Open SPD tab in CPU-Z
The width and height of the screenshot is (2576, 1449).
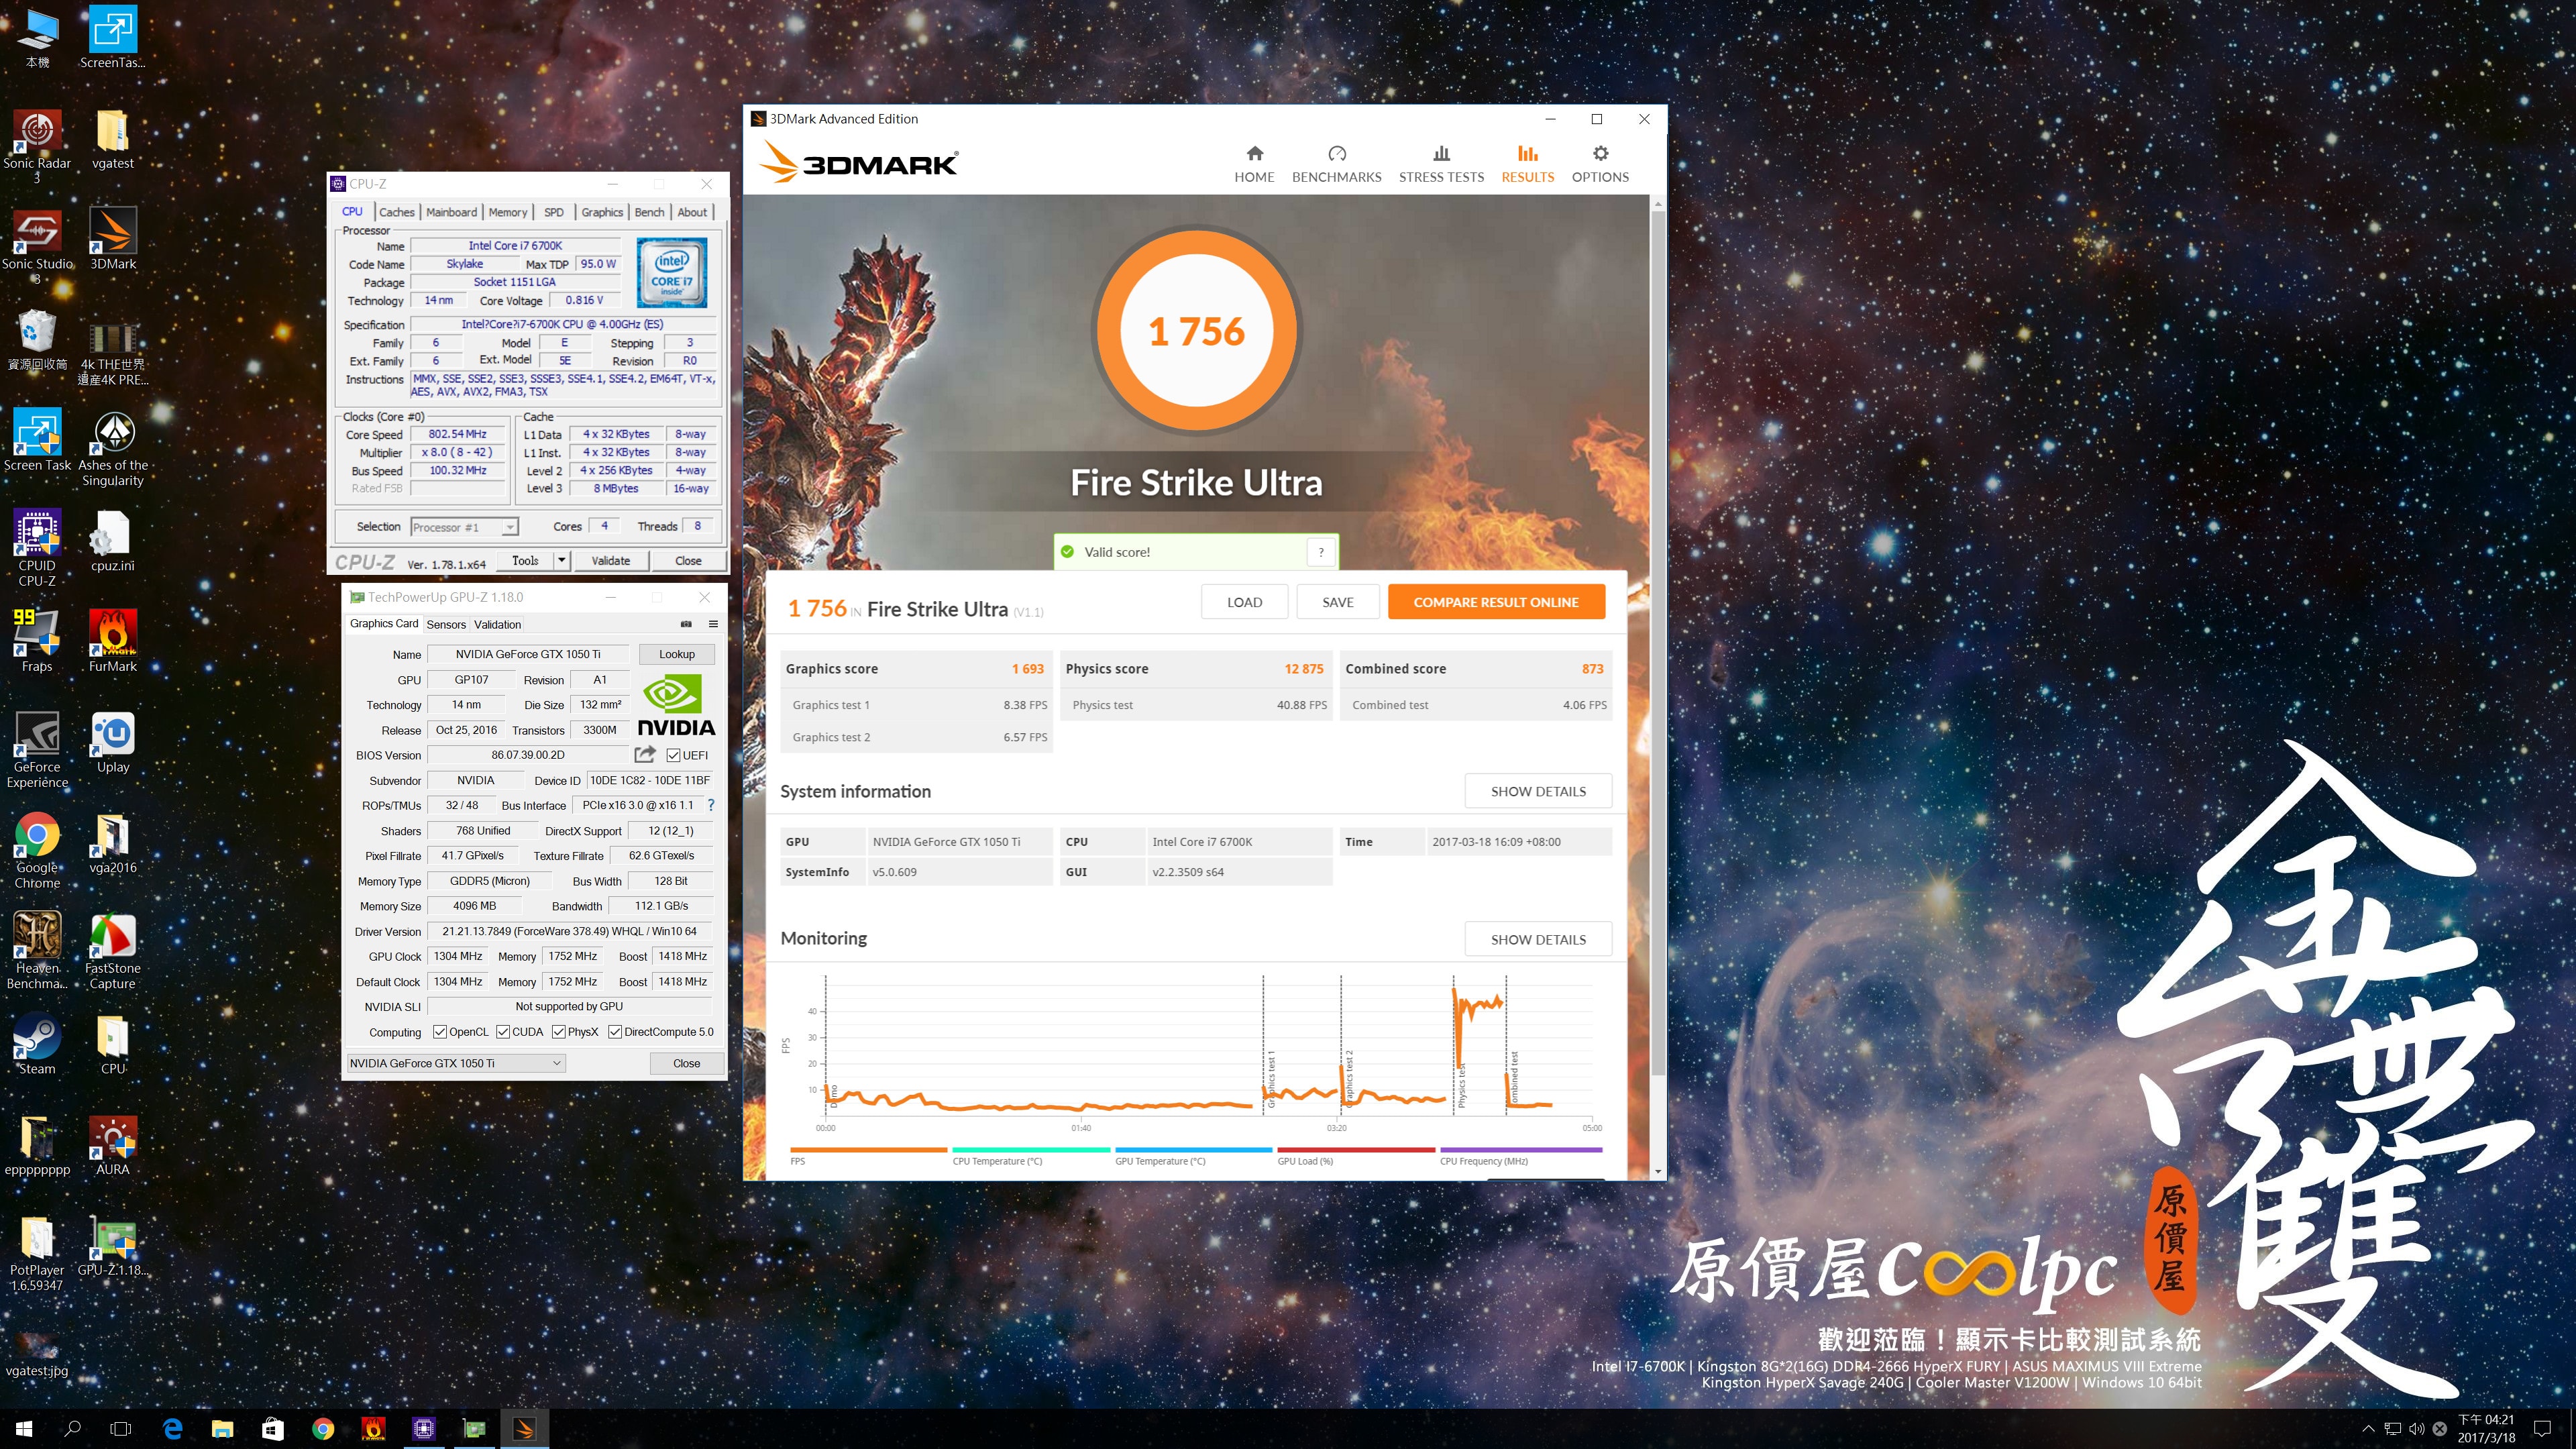pyautogui.click(x=554, y=212)
